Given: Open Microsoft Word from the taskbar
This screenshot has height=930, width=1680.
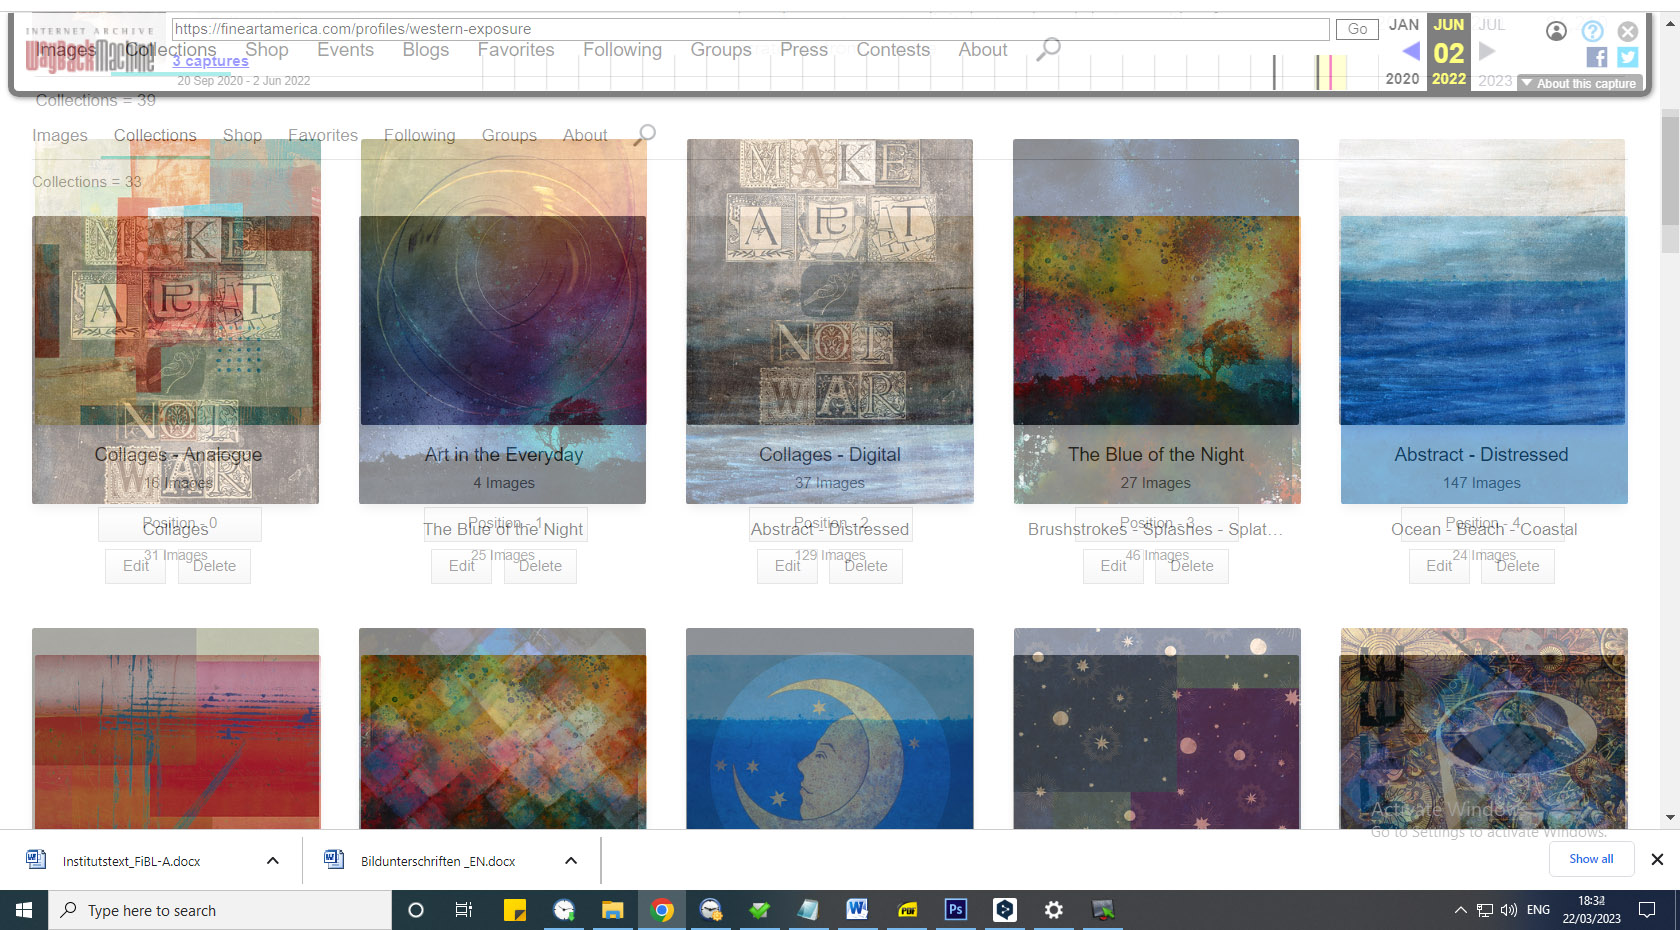Looking at the screenshot, I should pos(857,910).
